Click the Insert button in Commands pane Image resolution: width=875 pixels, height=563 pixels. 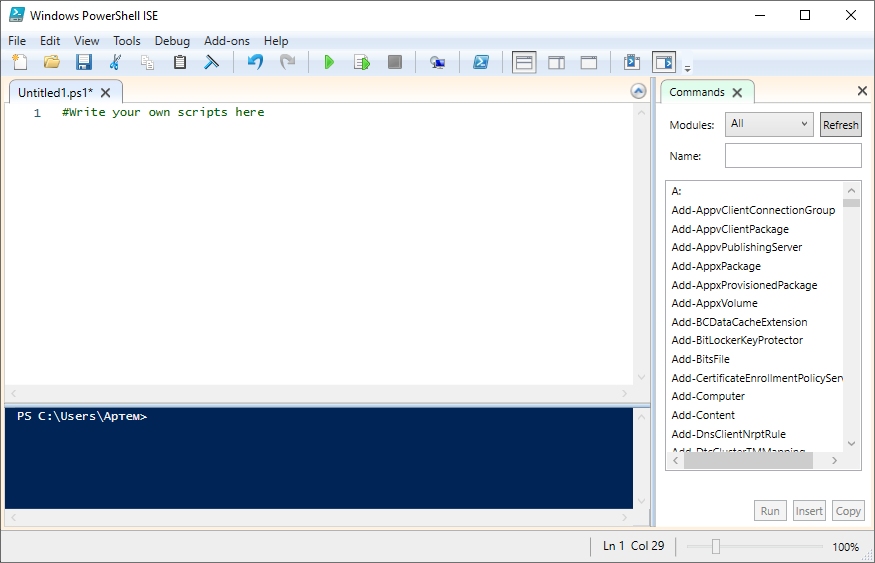[x=809, y=511]
